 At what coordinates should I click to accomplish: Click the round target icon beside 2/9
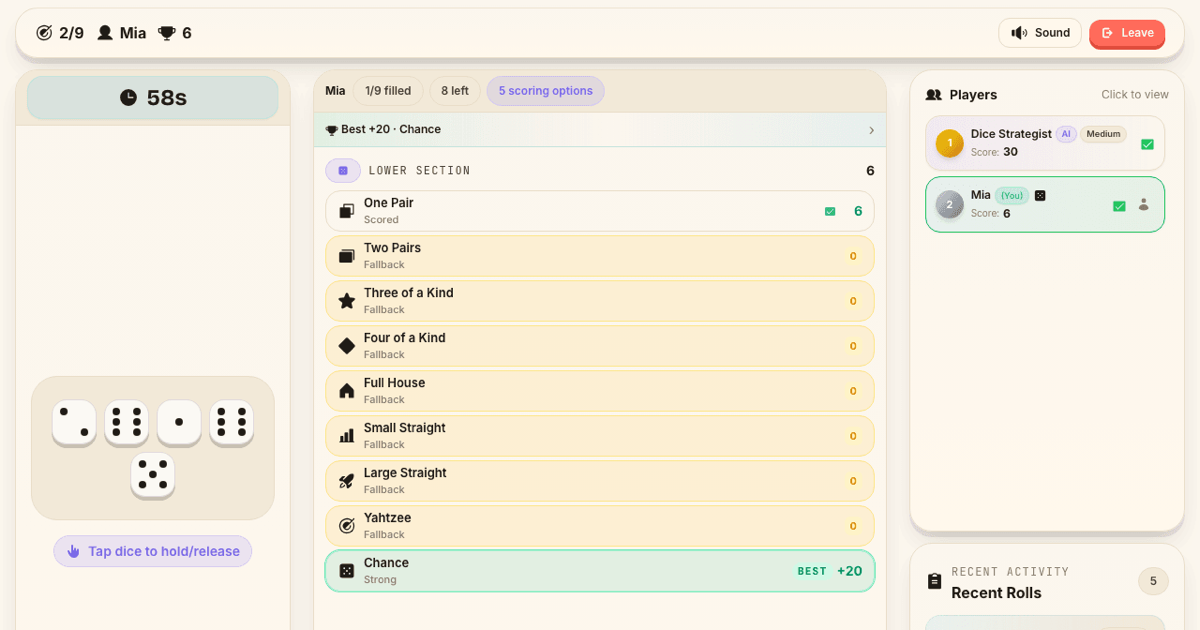[44, 33]
